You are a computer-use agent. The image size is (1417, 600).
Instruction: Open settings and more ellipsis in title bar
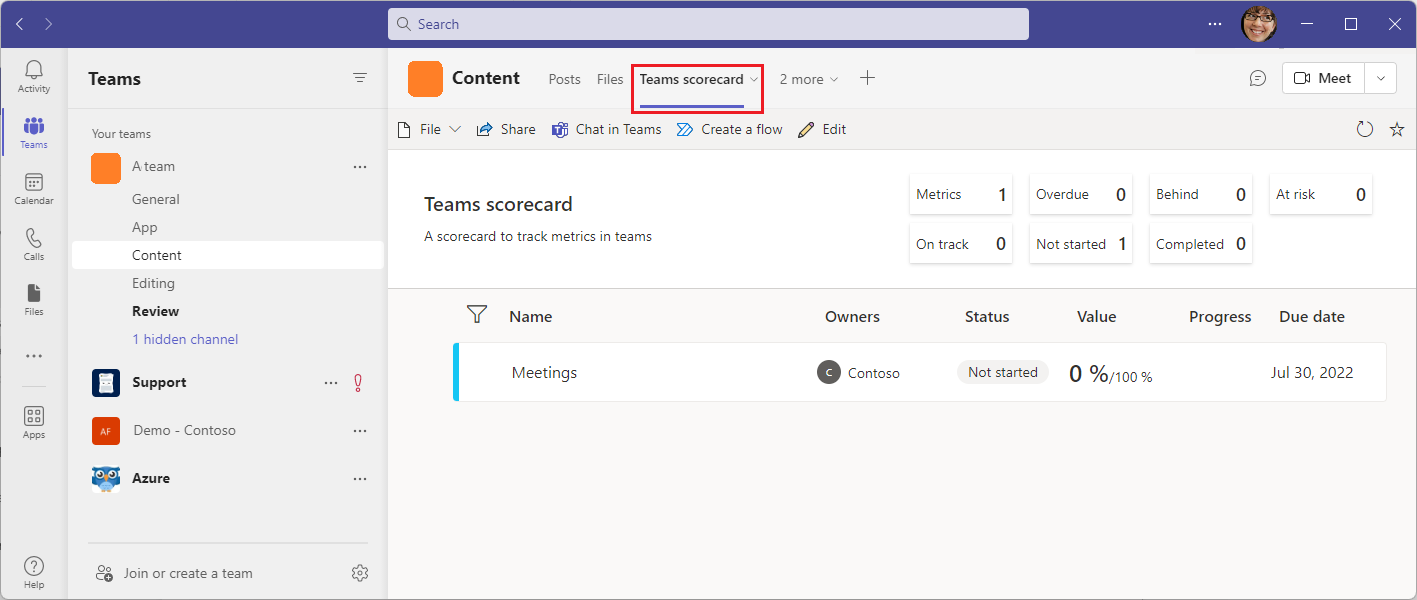point(1215,24)
